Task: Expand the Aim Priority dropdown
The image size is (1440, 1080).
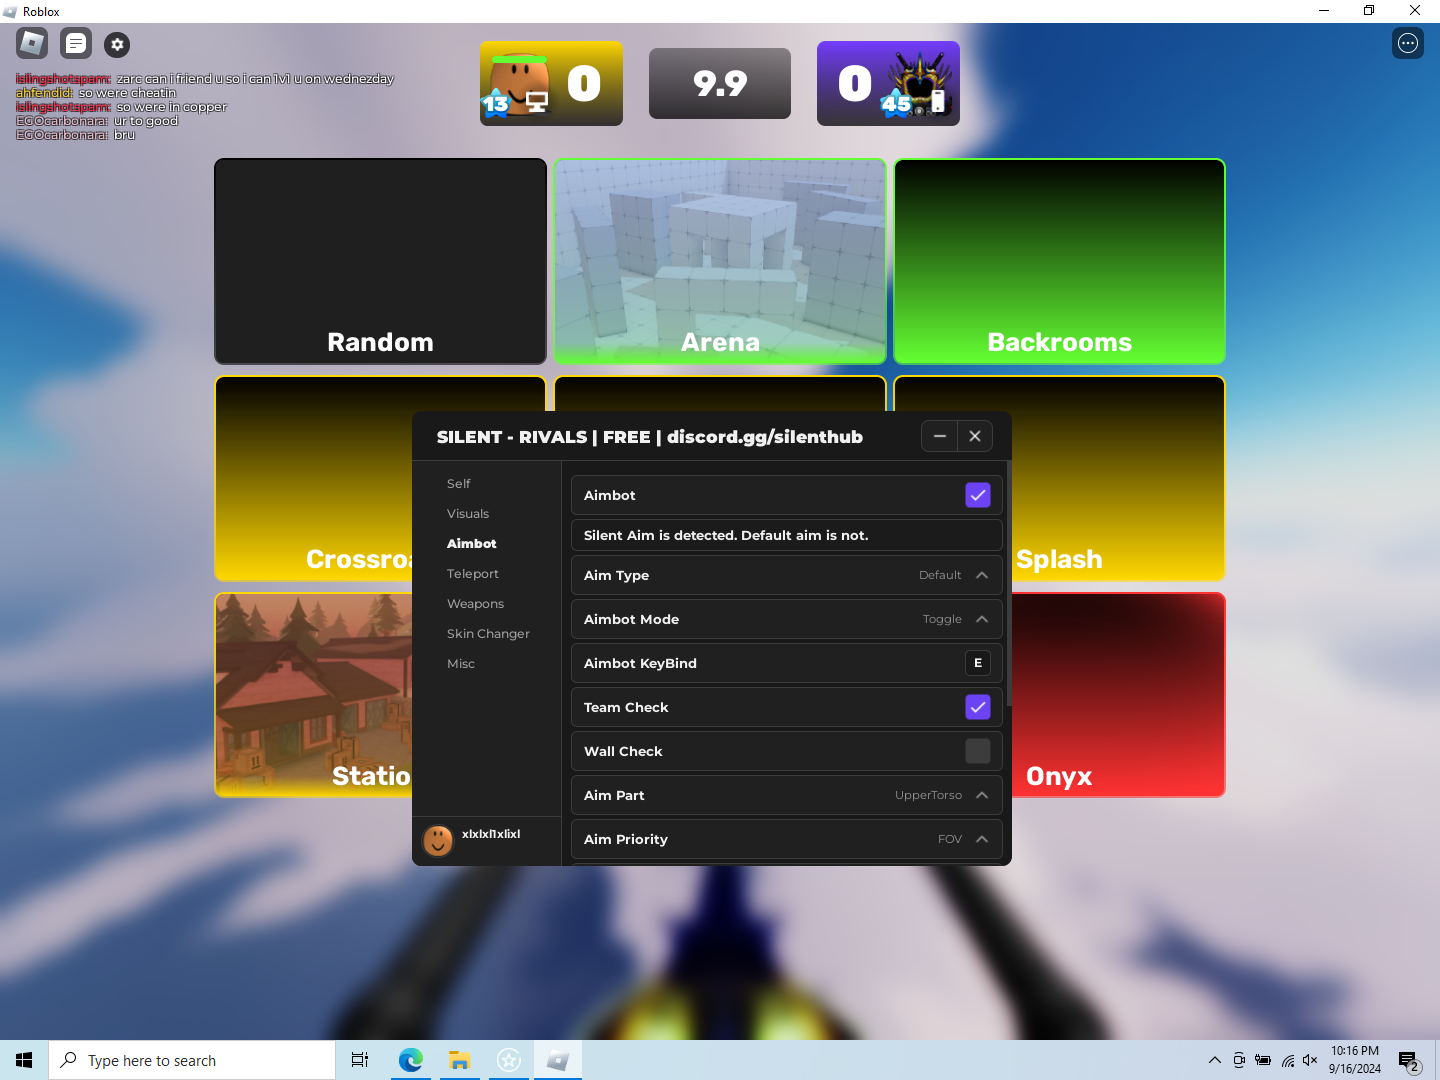Action: 787,839
